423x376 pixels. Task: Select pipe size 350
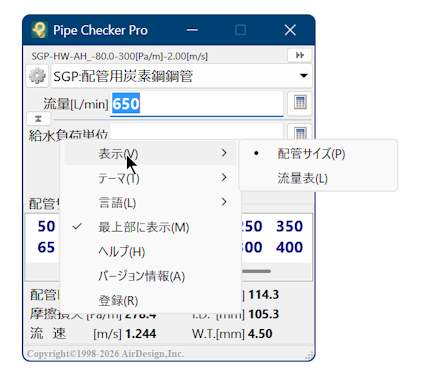tap(289, 226)
